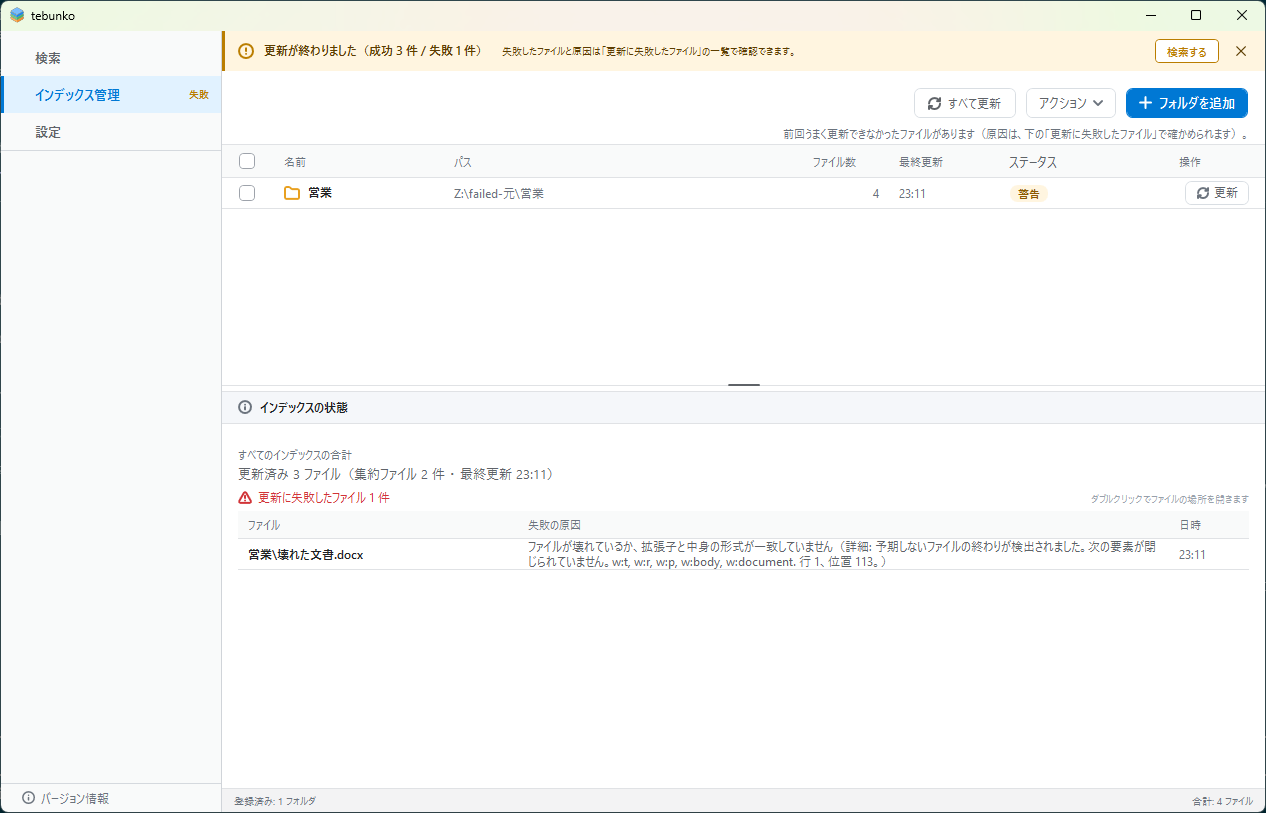This screenshot has height=813, width=1266.
Task: Click 合計: 4 ファイル in the status bar
Action: point(1222,801)
